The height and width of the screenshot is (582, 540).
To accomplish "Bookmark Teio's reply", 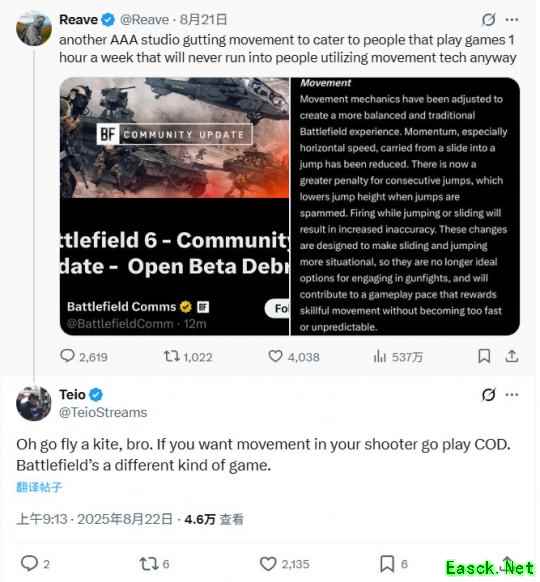I will coord(387,563).
